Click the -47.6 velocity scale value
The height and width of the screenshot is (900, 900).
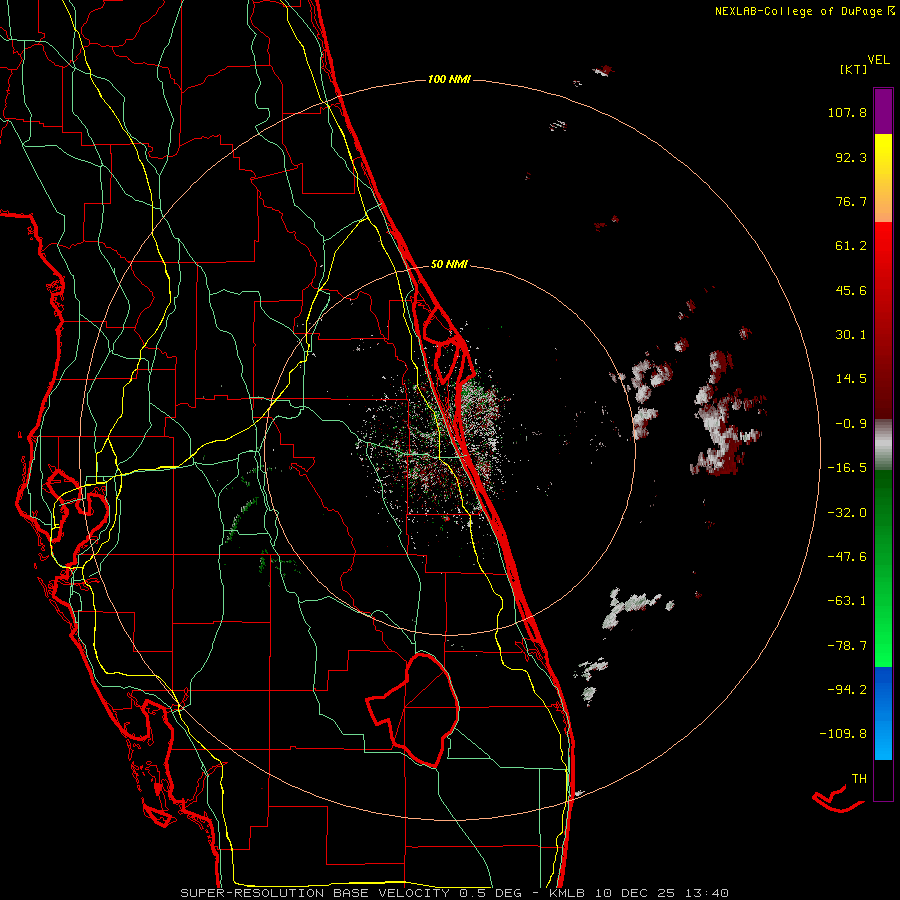847,557
